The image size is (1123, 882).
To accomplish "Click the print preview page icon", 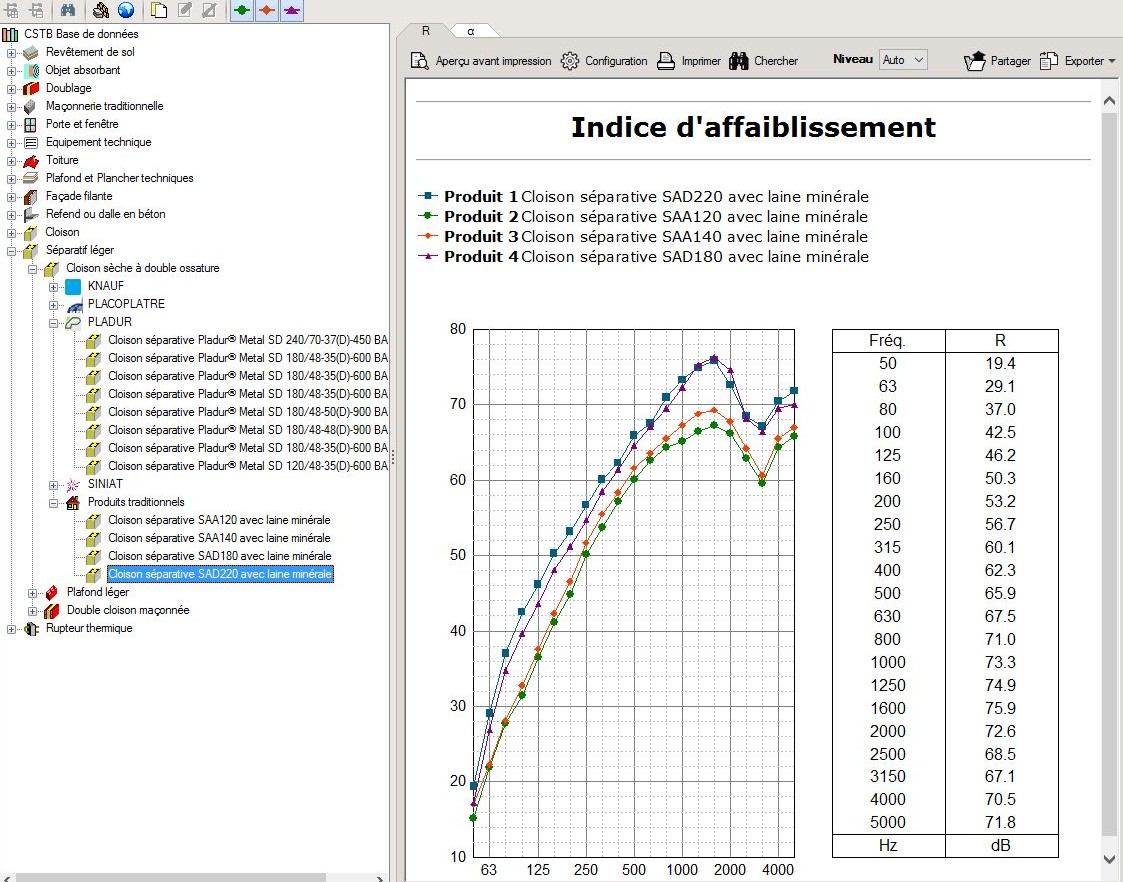I will [x=420, y=61].
